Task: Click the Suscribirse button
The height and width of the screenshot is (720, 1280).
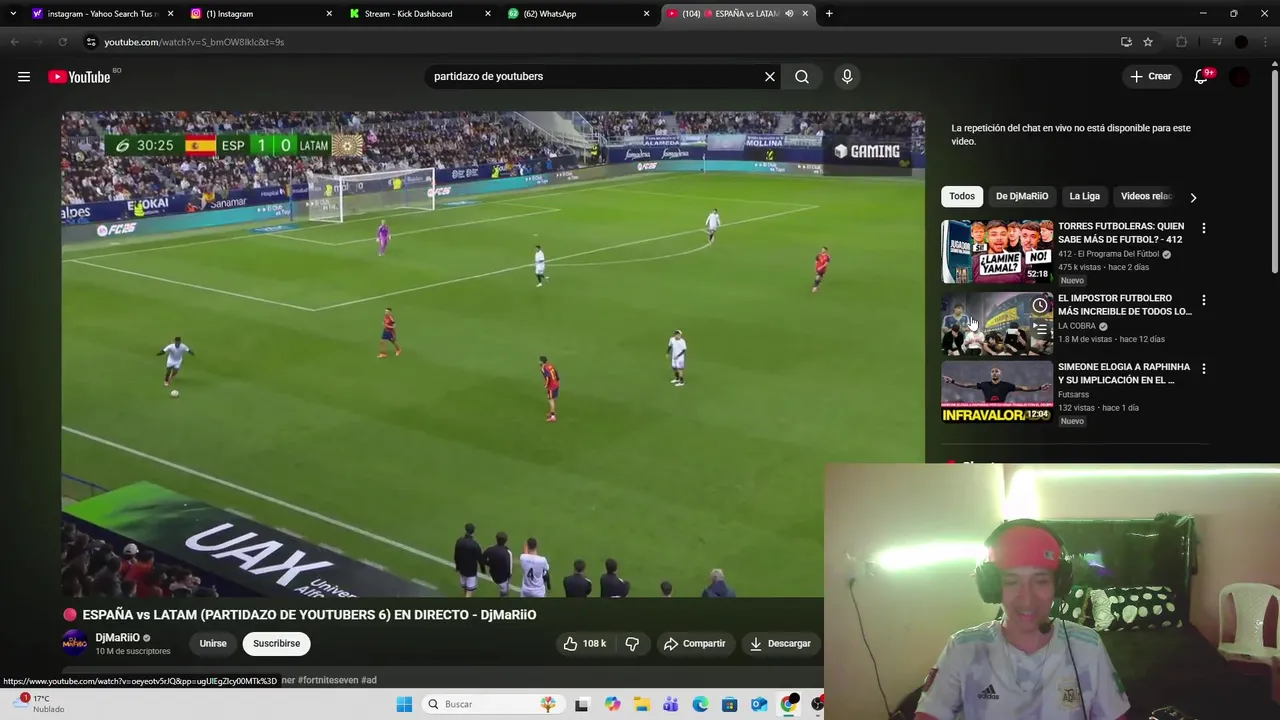Action: click(x=276, y=644)
